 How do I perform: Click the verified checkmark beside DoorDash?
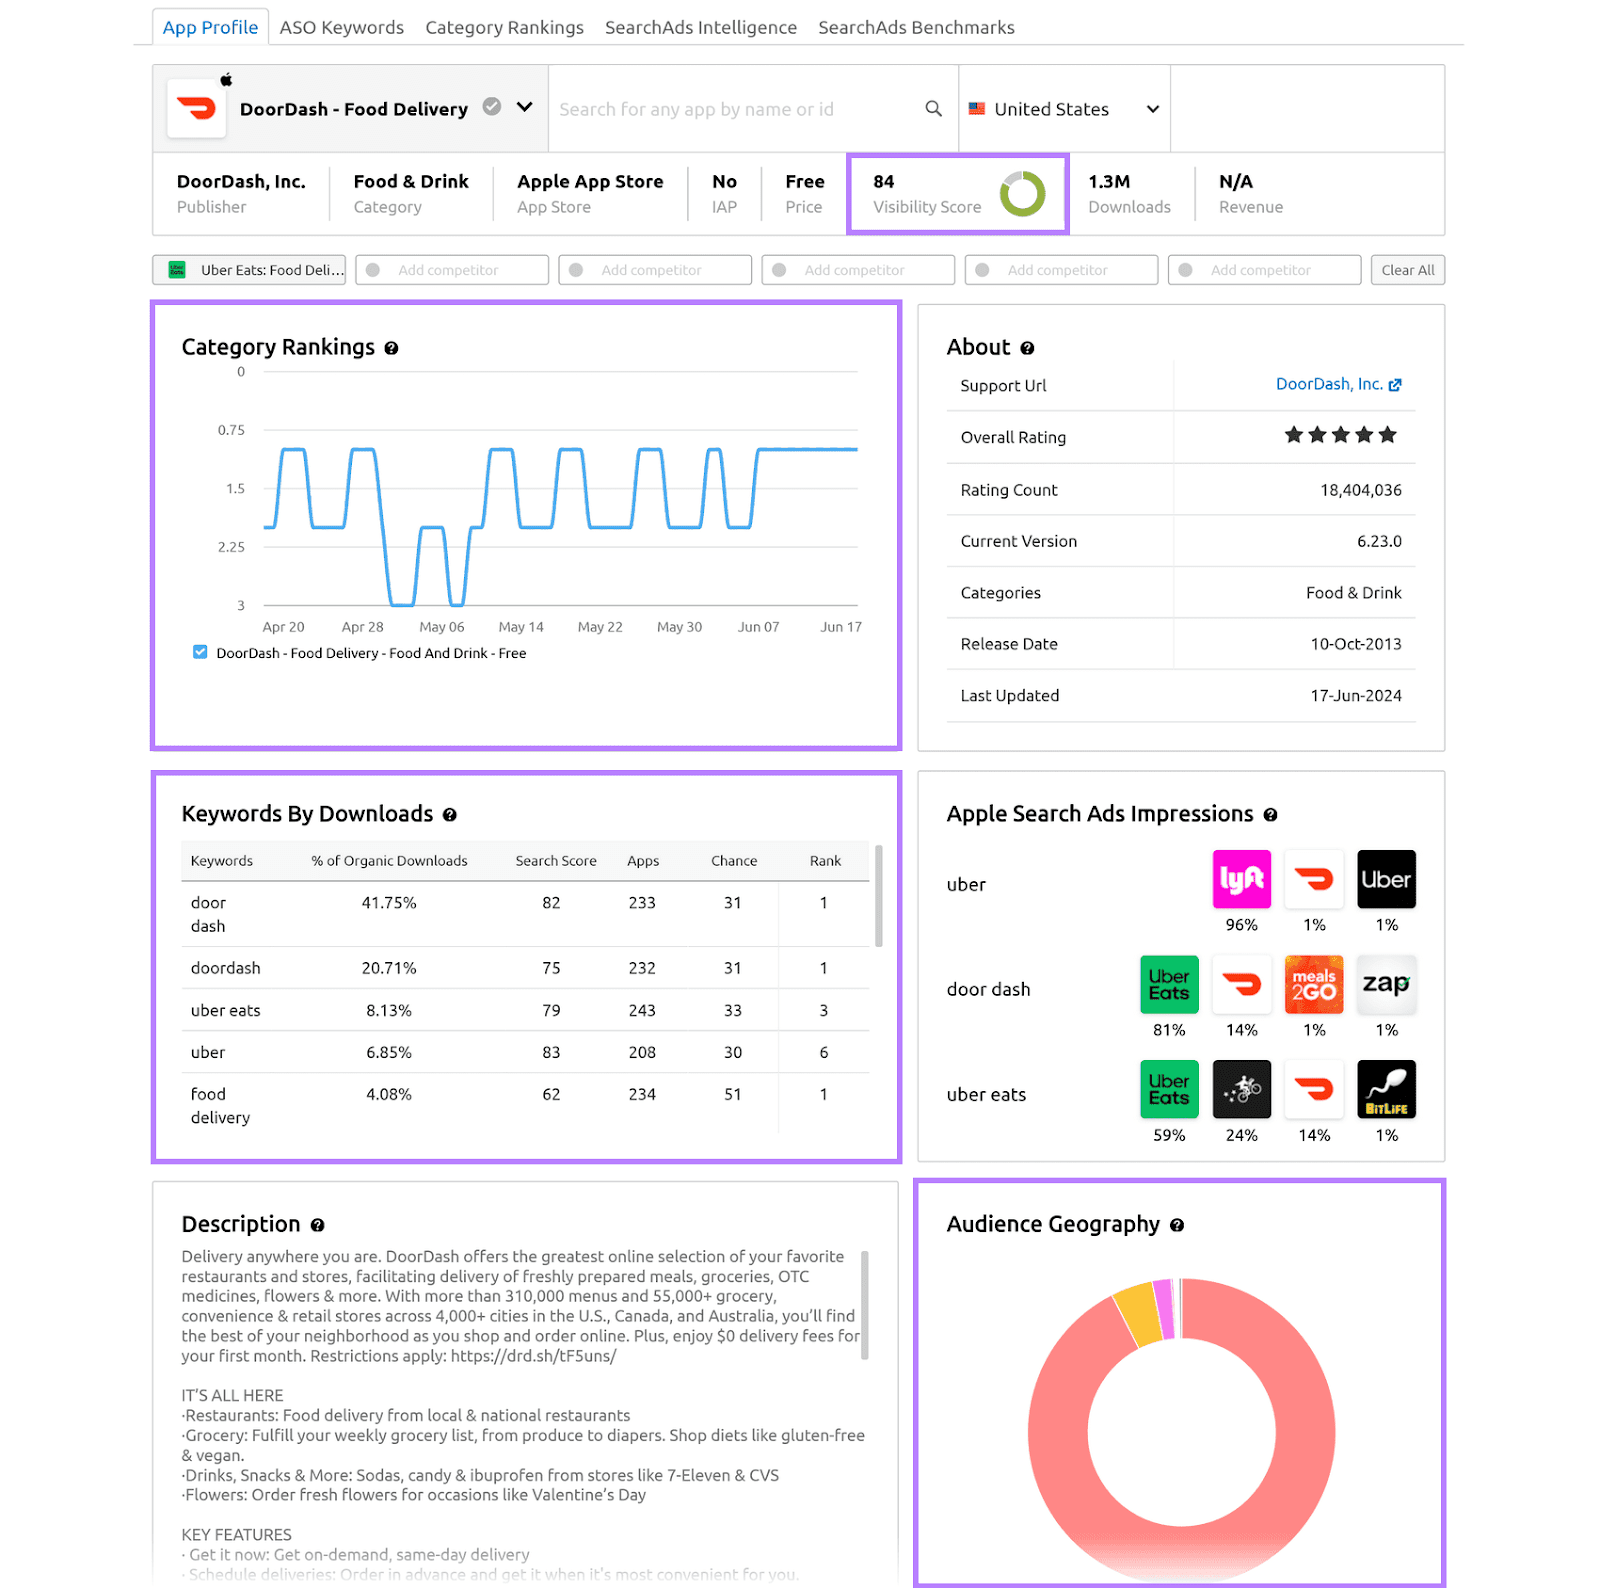[x=492, y=106]
